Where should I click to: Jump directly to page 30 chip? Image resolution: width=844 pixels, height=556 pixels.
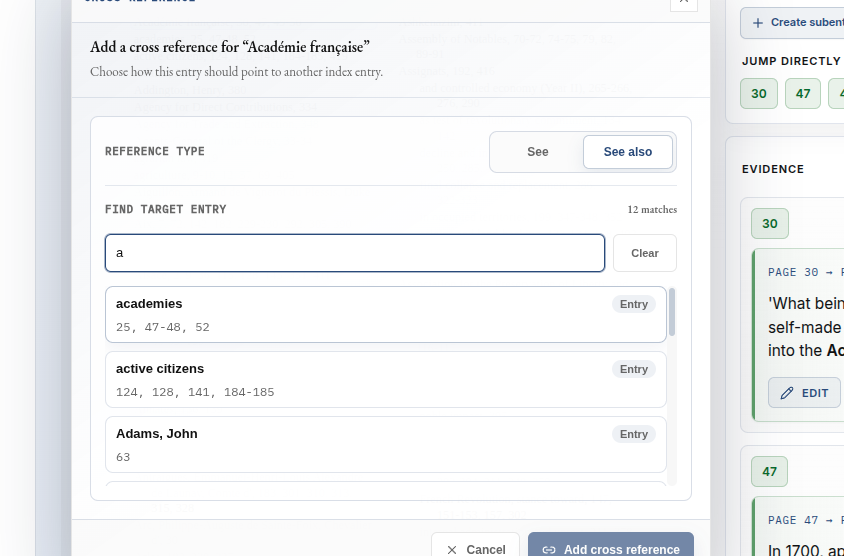tap(758, 94)
